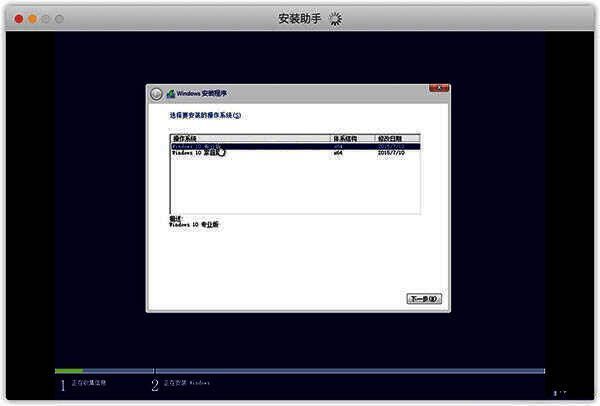Click the 选择要安装的操作系统 label
This screenshot has width=600, height=406.
point(205,115)
